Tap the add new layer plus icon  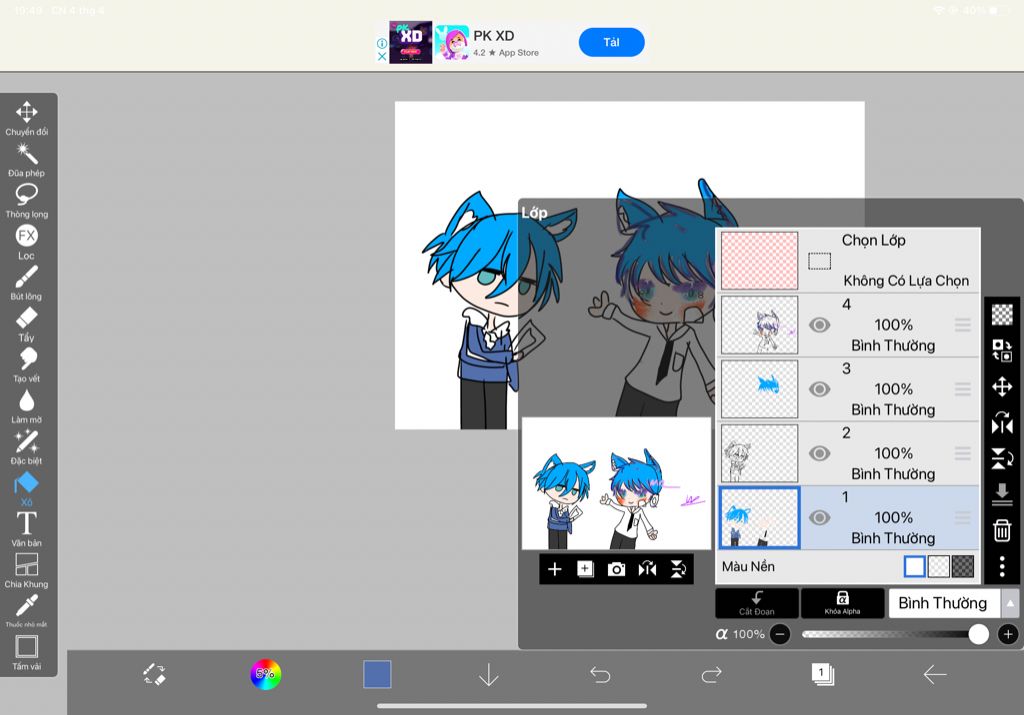point(554,569)
